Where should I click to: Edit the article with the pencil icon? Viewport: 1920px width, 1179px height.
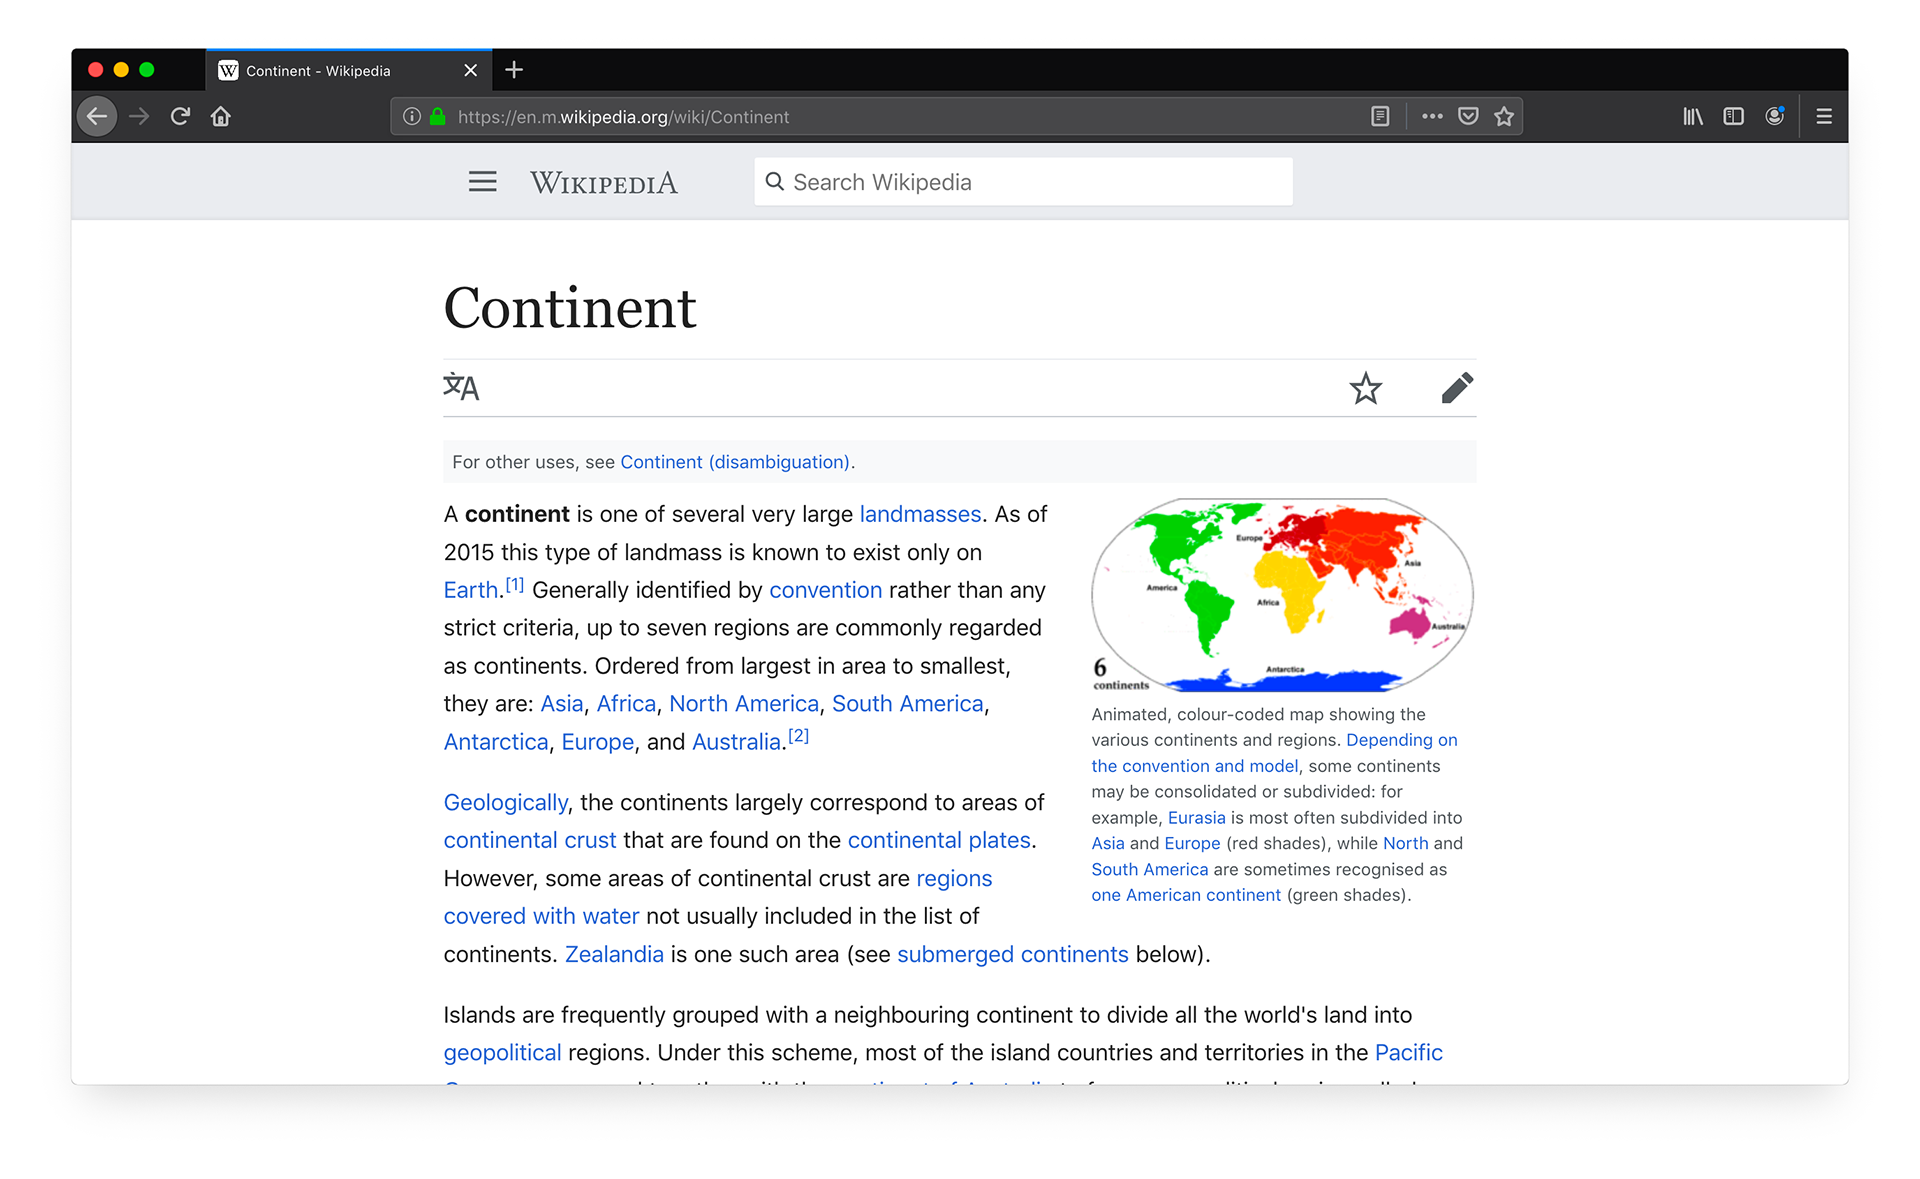[1457, 387]
